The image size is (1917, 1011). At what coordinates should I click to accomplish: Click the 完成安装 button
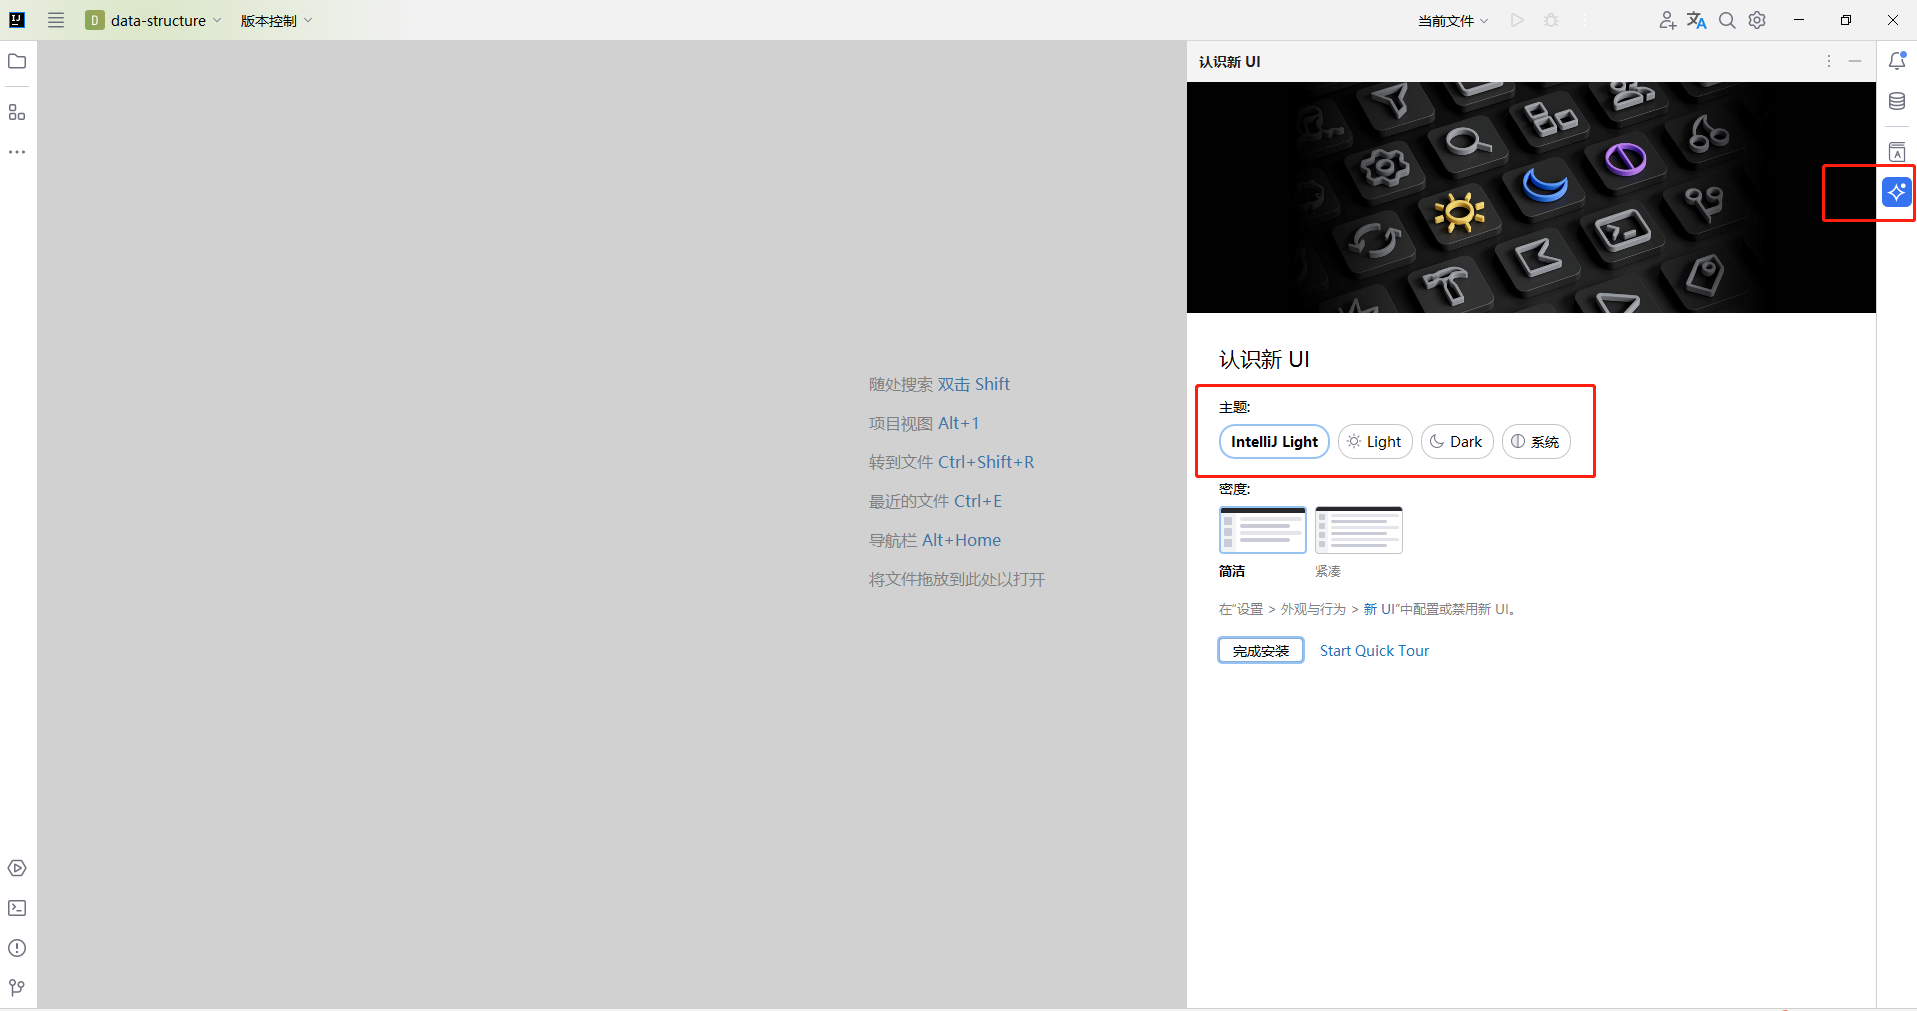[x=1260, y=650]
